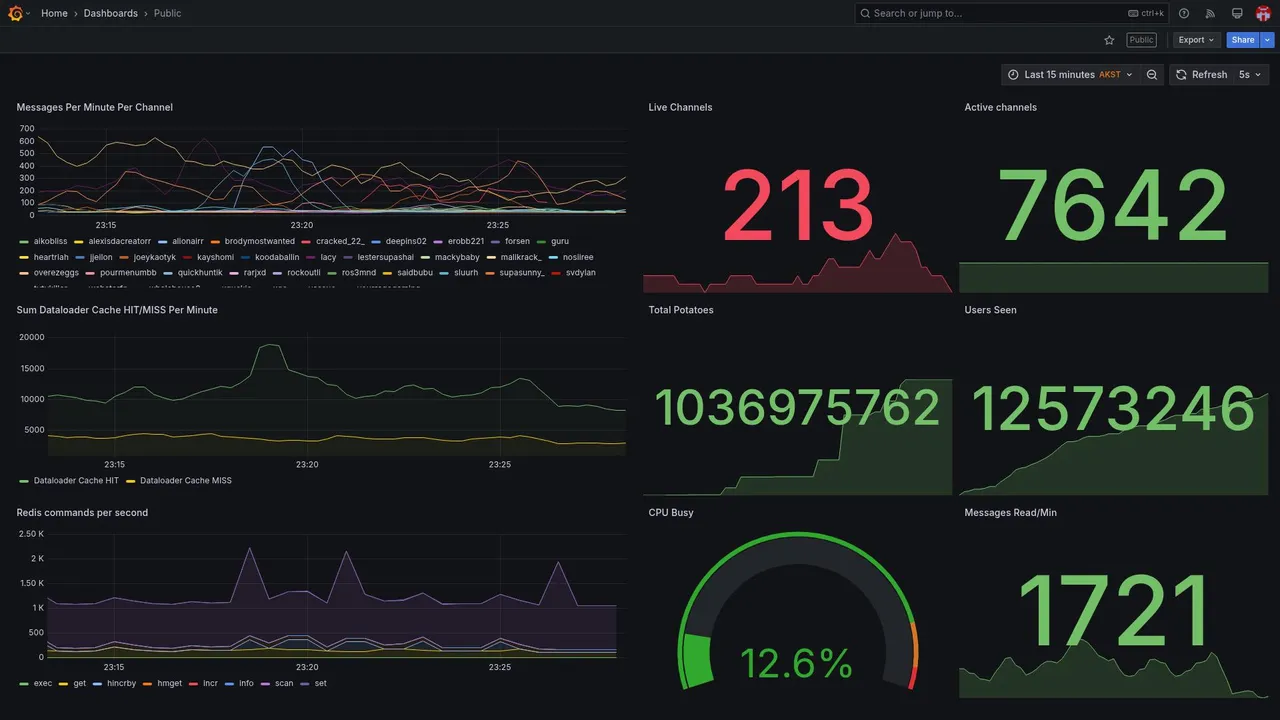Click the Public badge
This screenshot has height=720, width=1280.
1141,40
